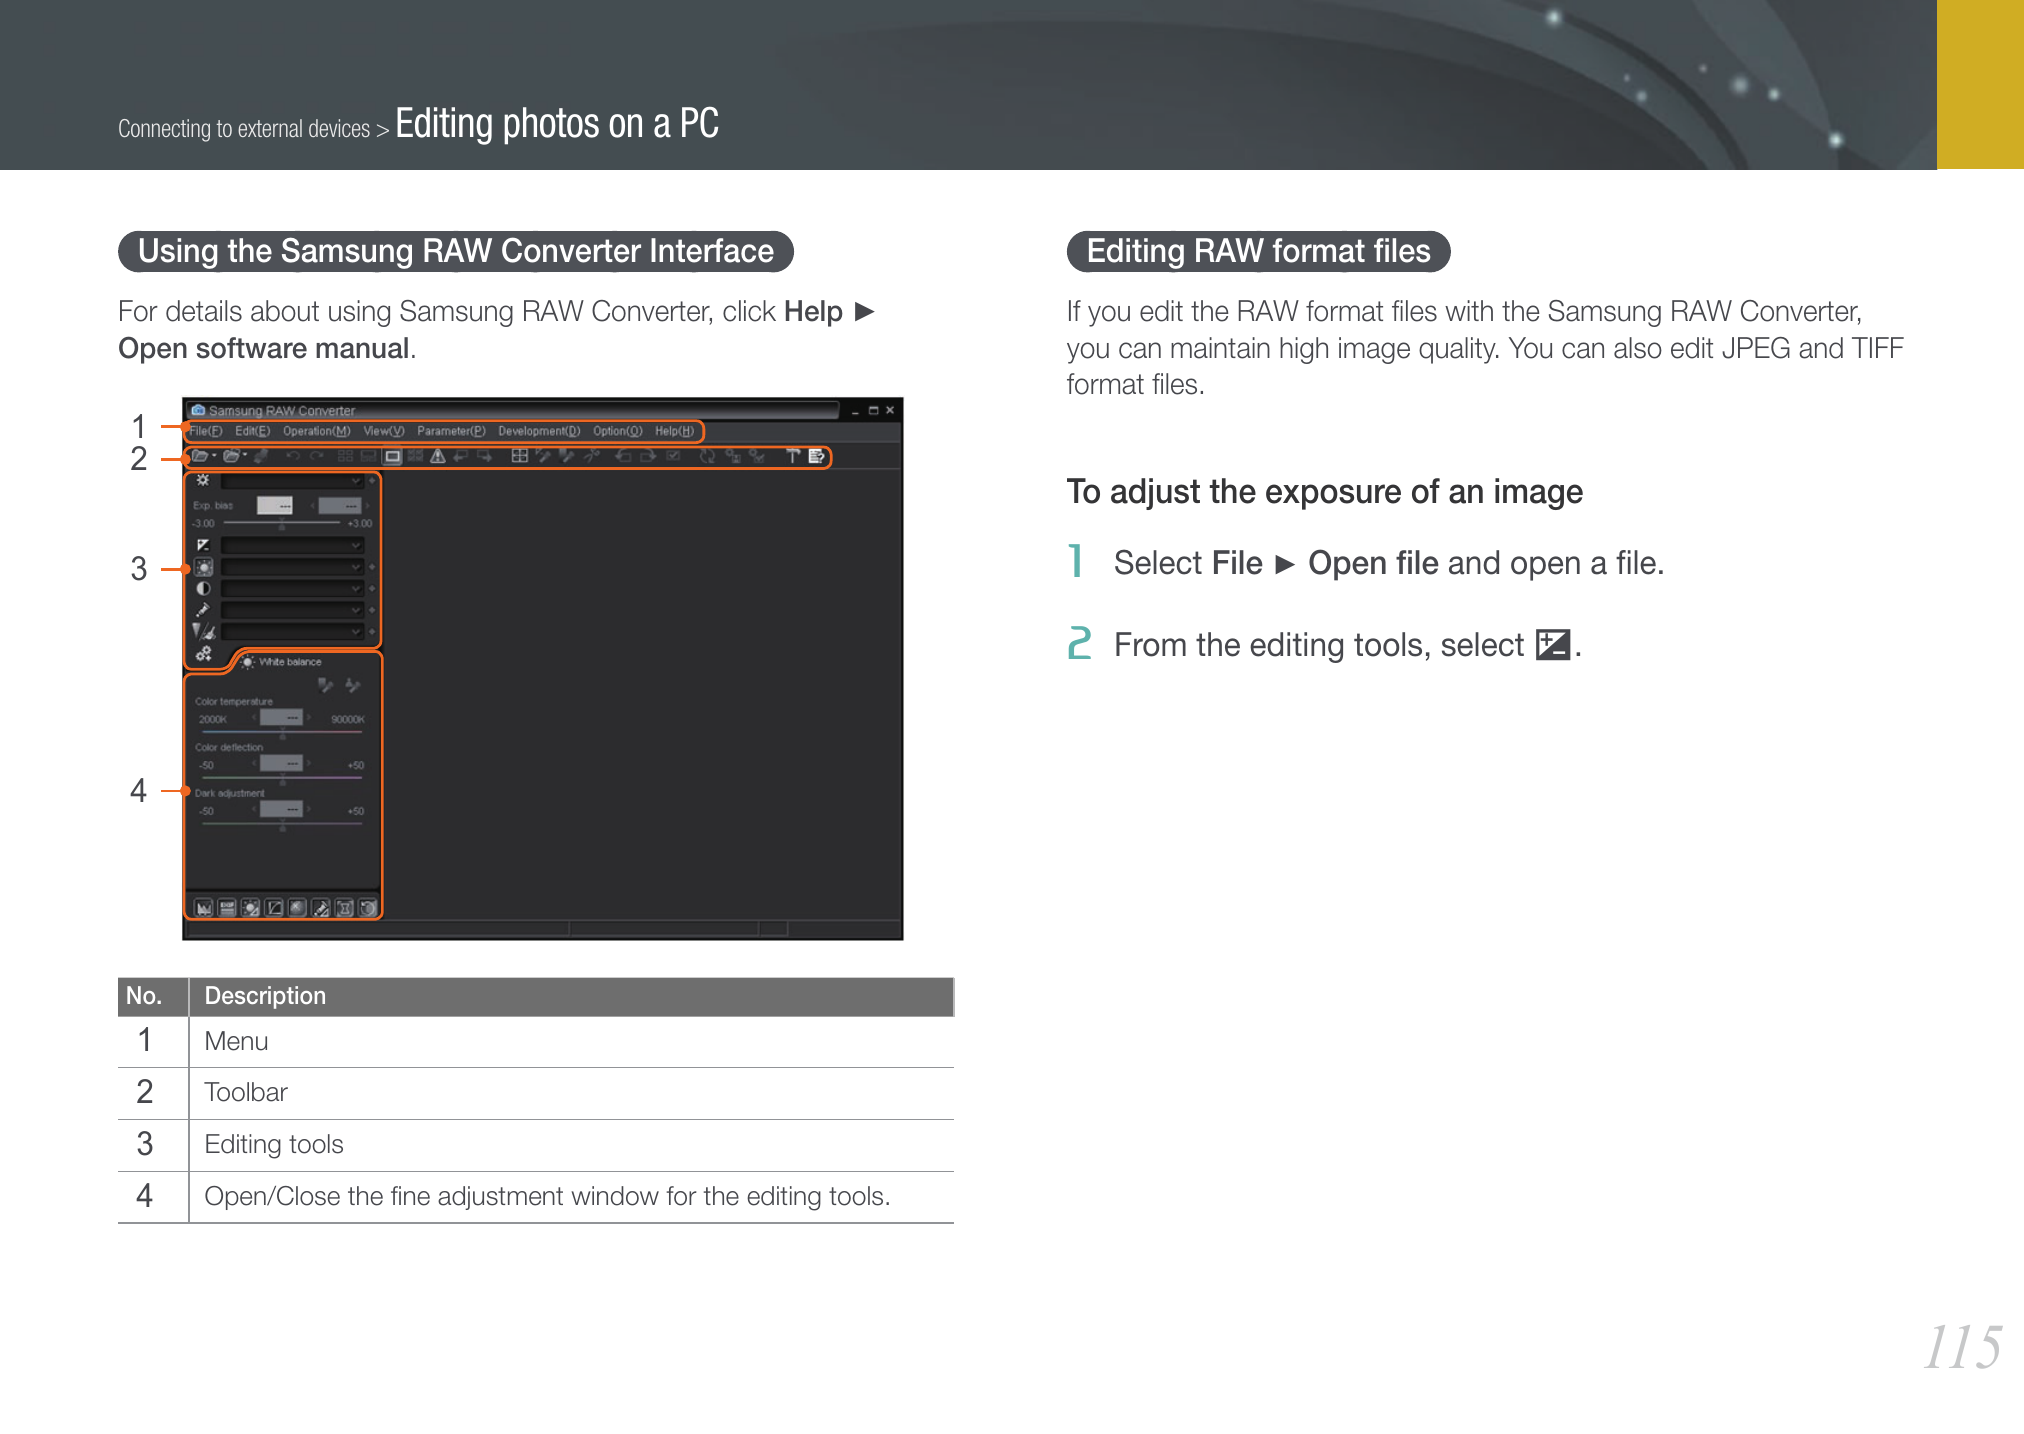Click the gear sun icon atop editing tools

(x=203, y=481)
